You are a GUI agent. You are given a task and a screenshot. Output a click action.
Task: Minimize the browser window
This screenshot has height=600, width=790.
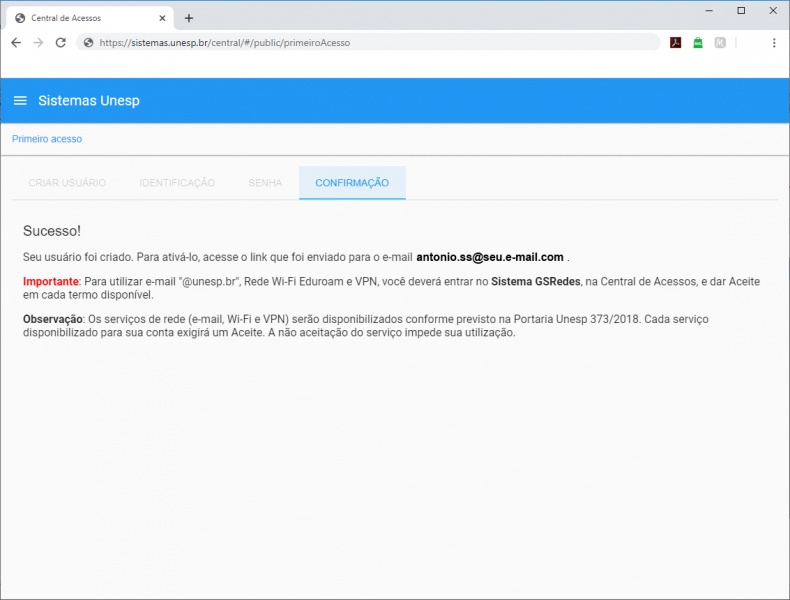(x=709, y=11)
